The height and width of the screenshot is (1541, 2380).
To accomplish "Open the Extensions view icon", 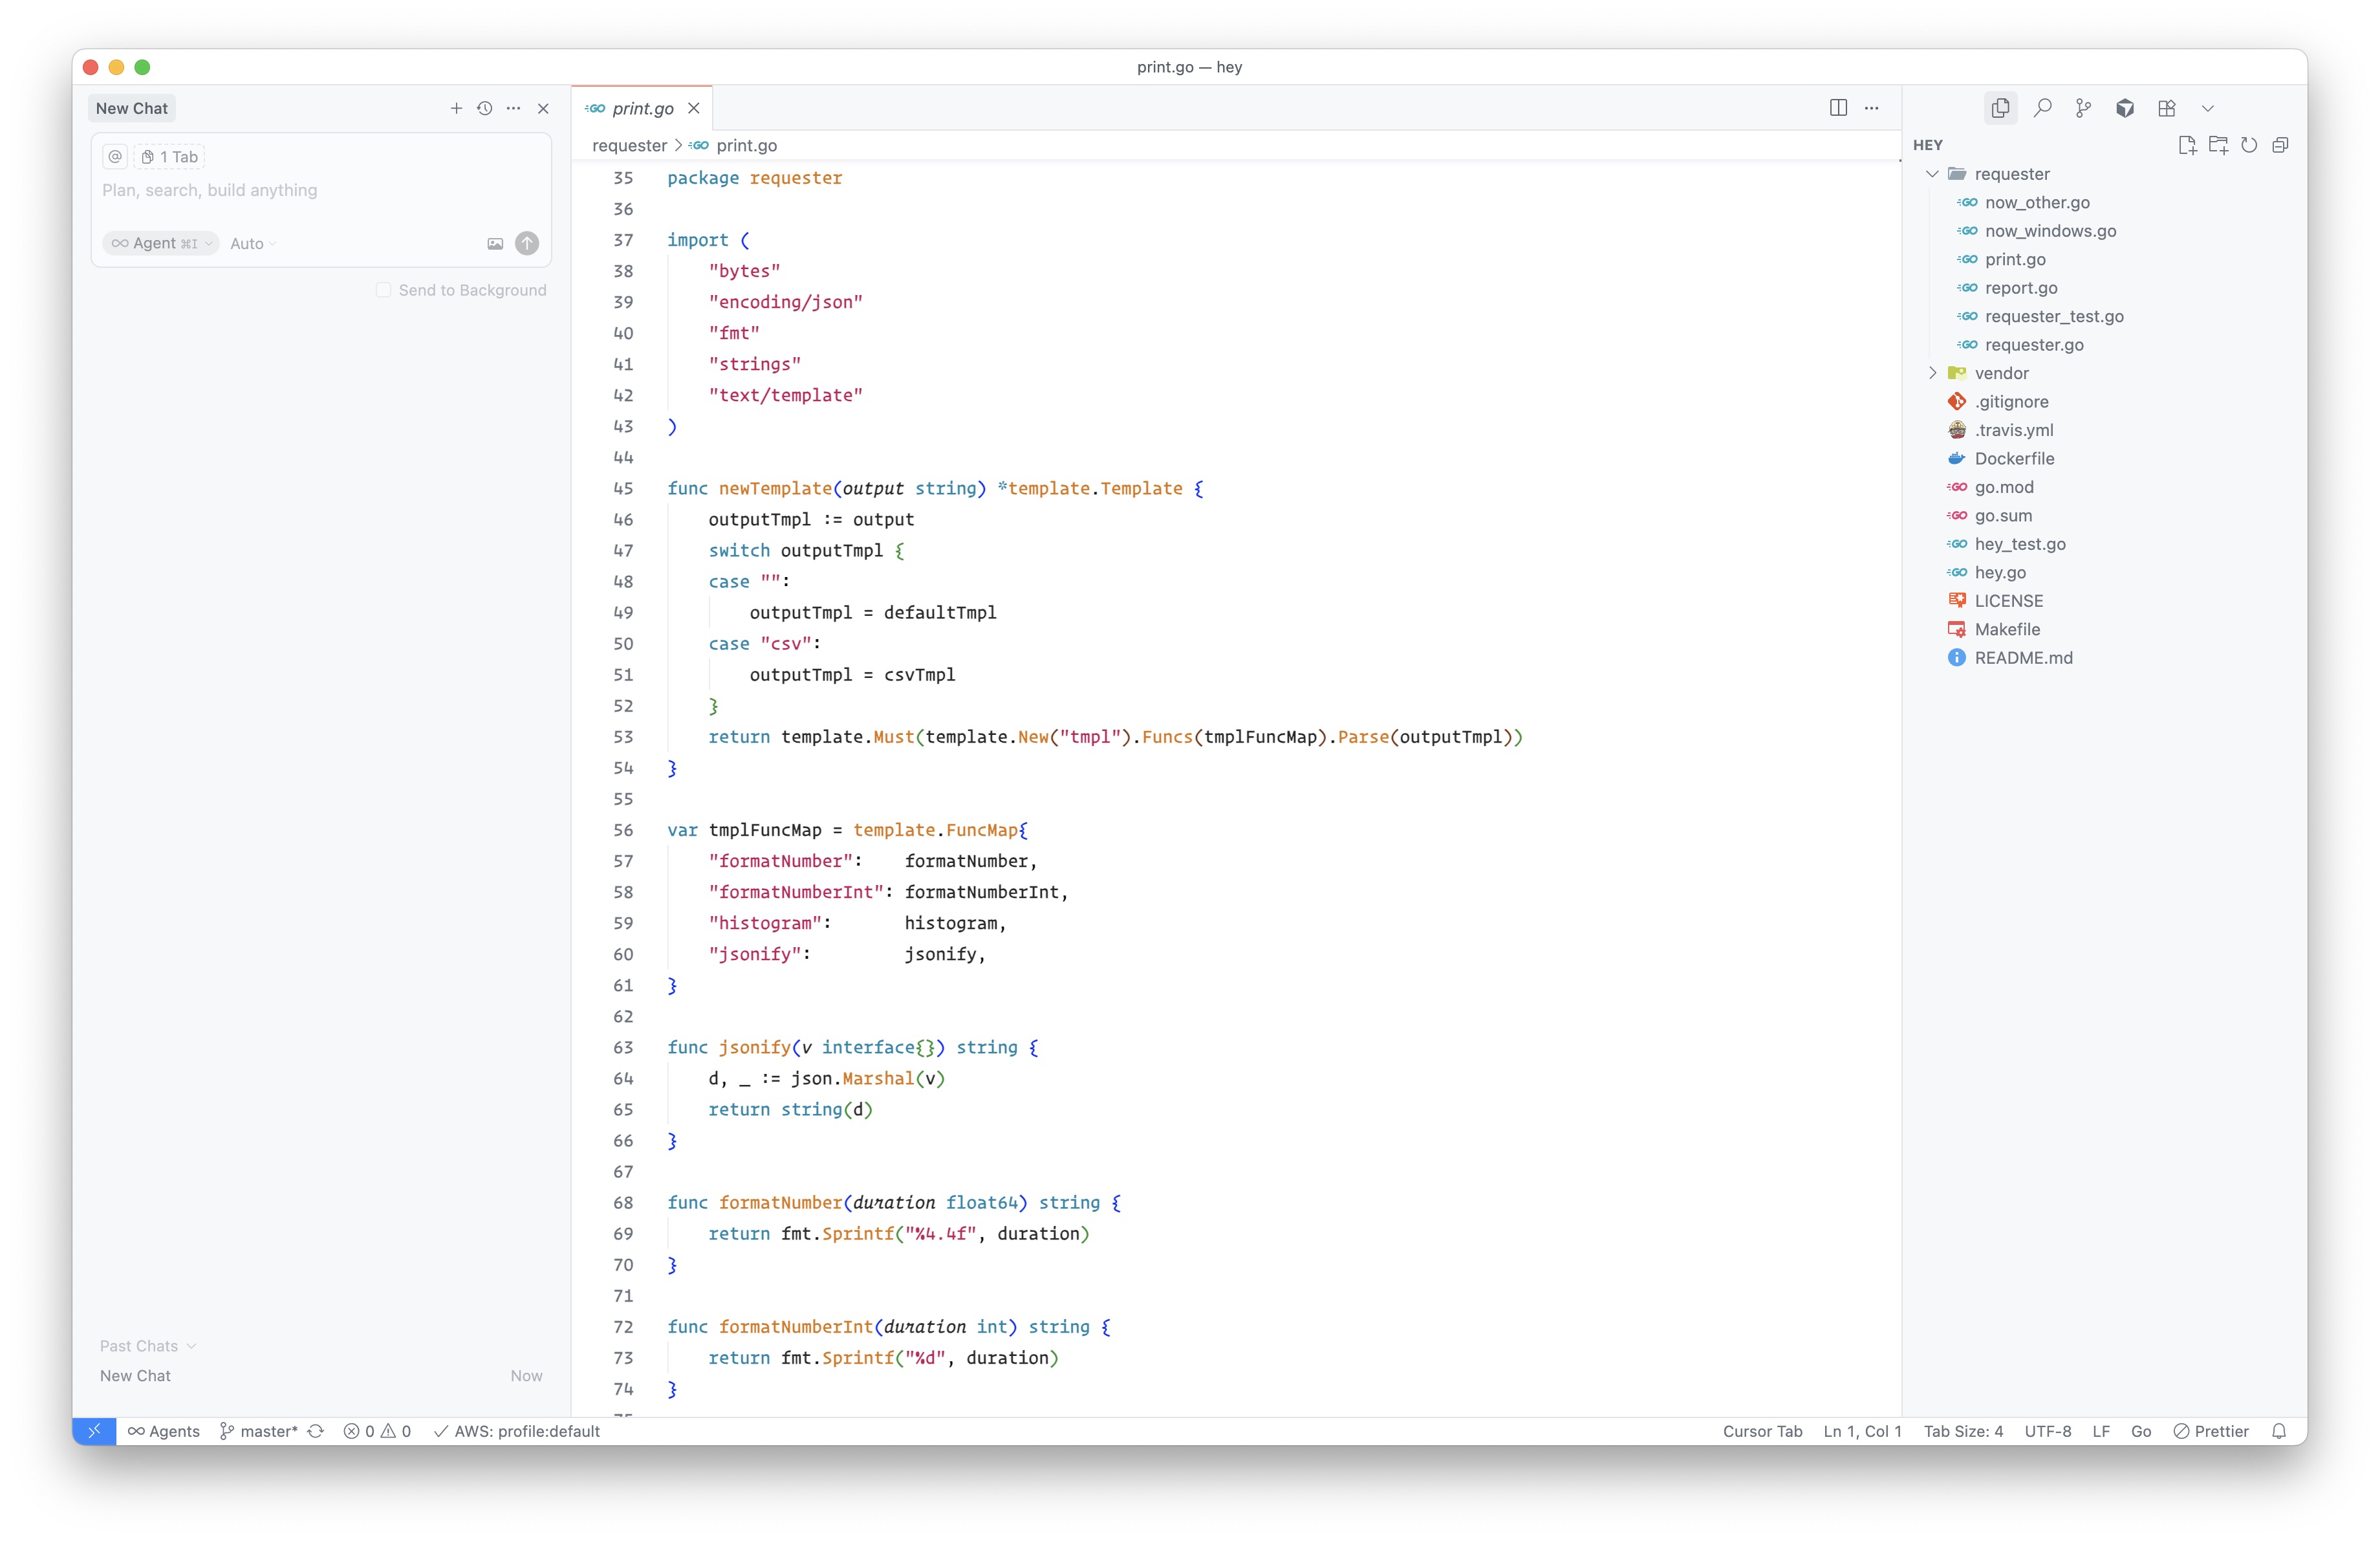I will click(x=2166, y=108).
